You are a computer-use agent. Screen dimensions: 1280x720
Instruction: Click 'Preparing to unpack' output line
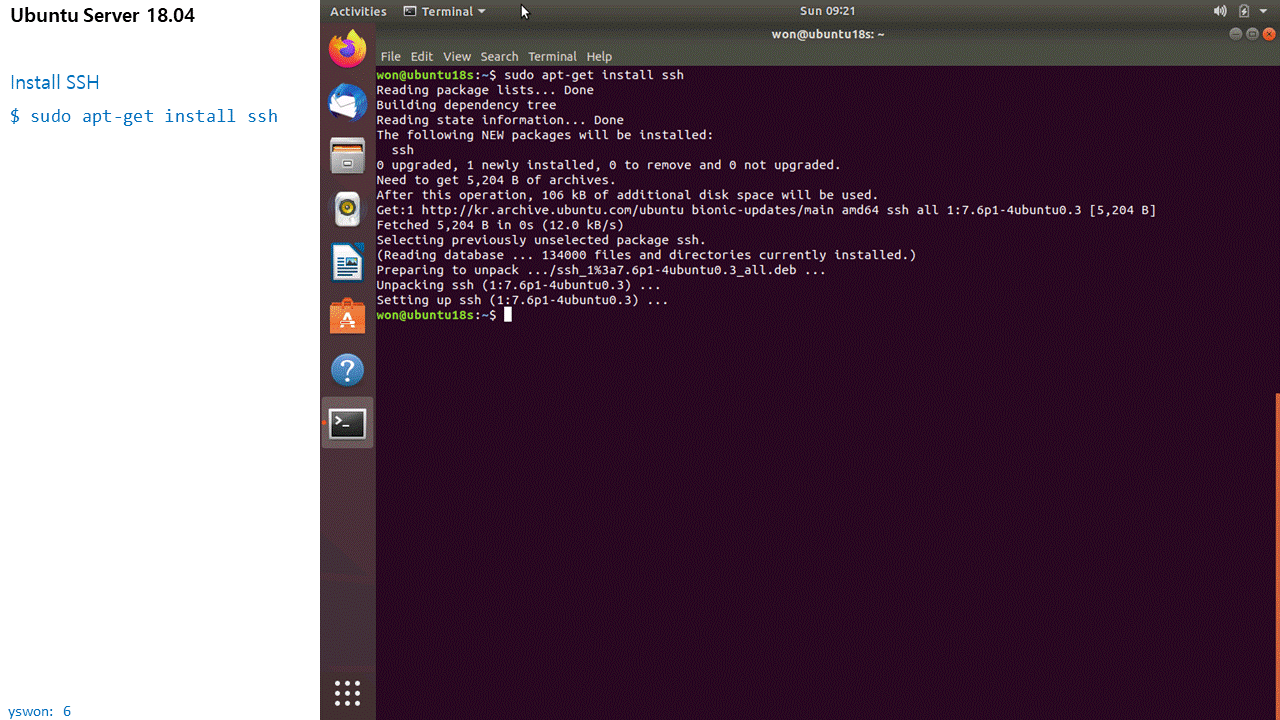tap(601, 270)
